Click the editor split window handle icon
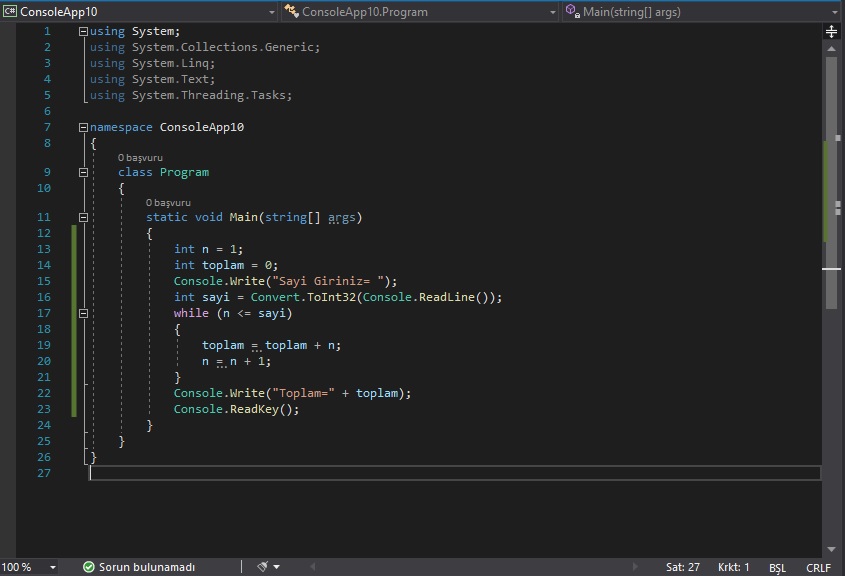 (x=832, y=32)
